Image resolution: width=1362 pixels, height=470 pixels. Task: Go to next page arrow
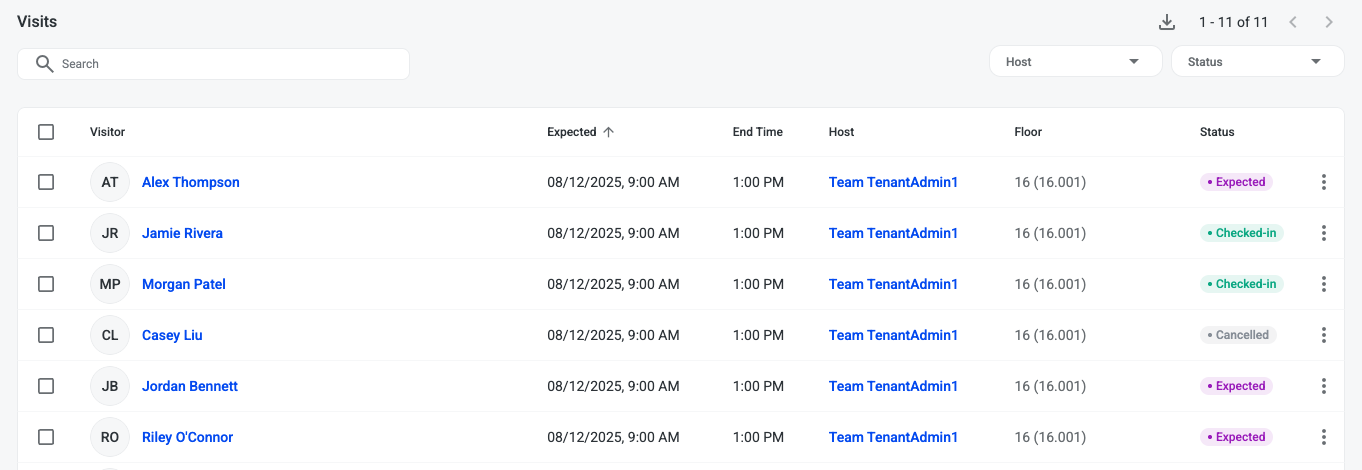click(x=1329, y=22)
